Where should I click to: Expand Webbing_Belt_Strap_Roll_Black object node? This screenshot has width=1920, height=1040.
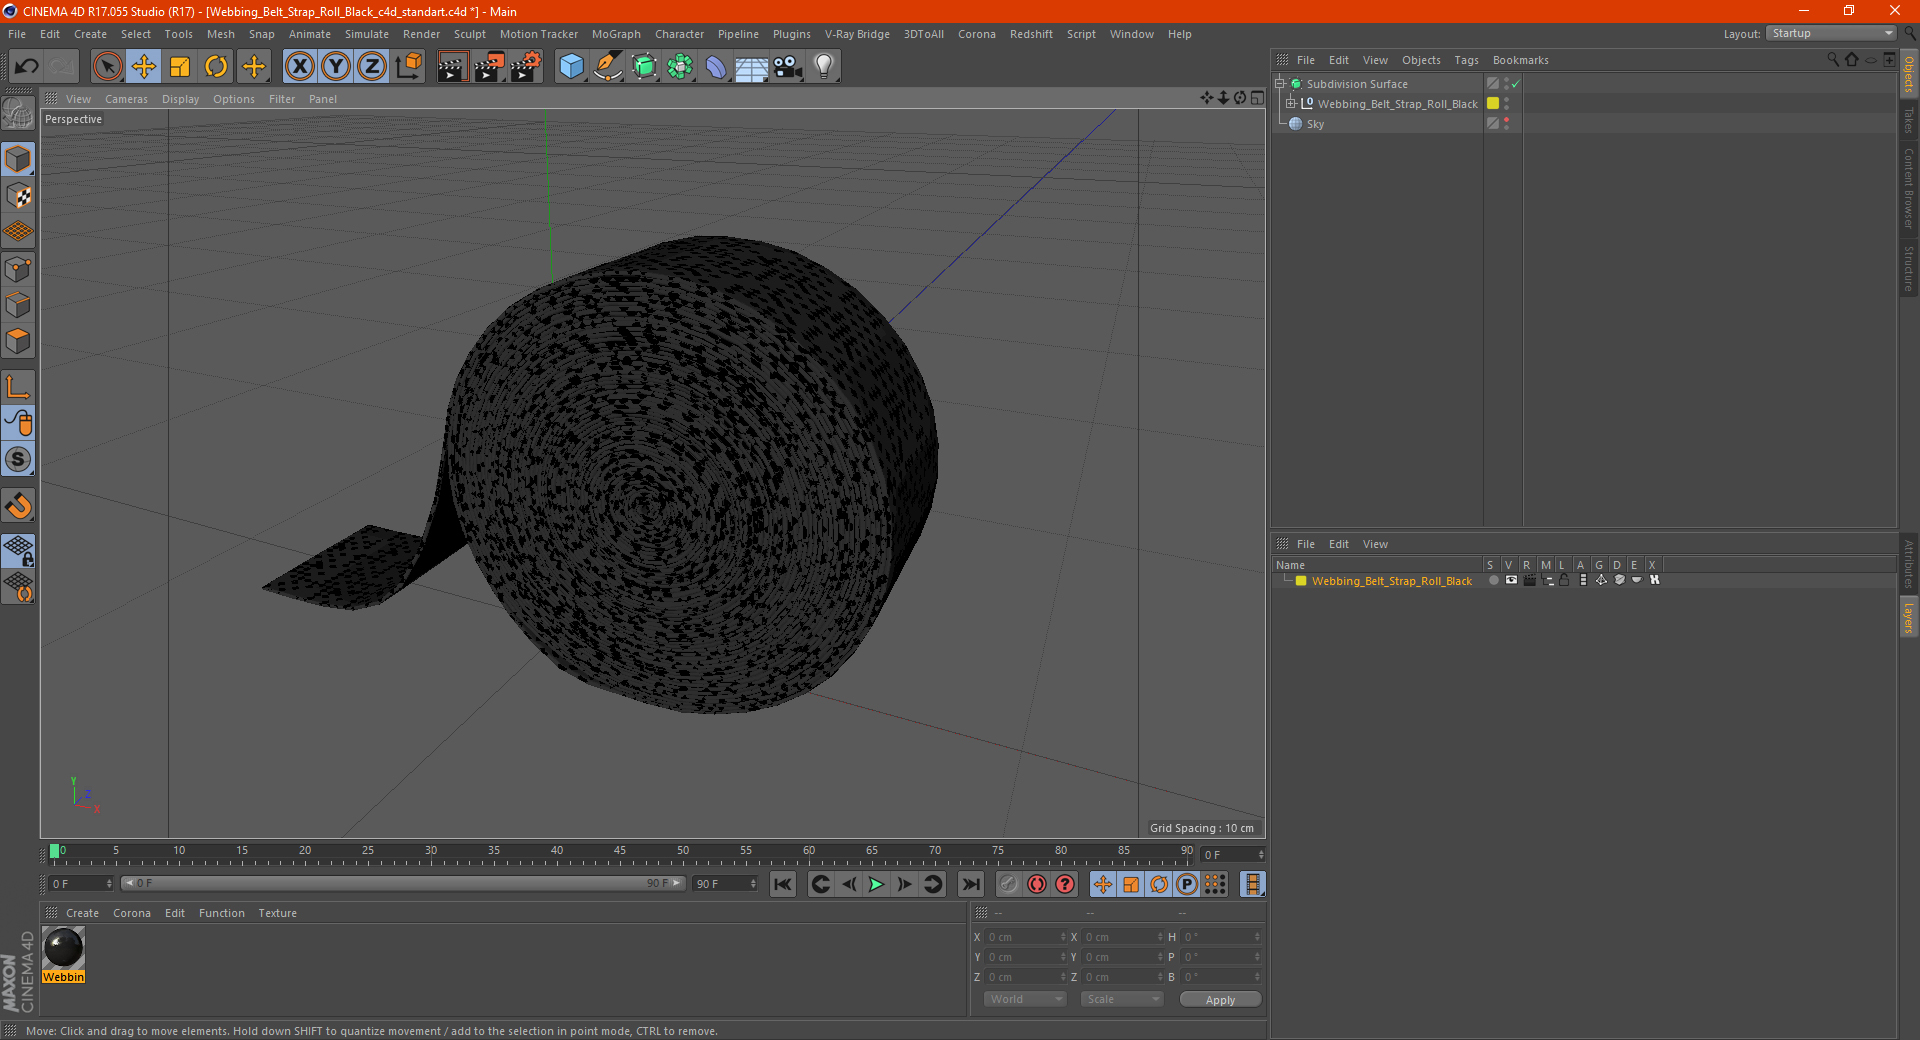coord(1291,104)
